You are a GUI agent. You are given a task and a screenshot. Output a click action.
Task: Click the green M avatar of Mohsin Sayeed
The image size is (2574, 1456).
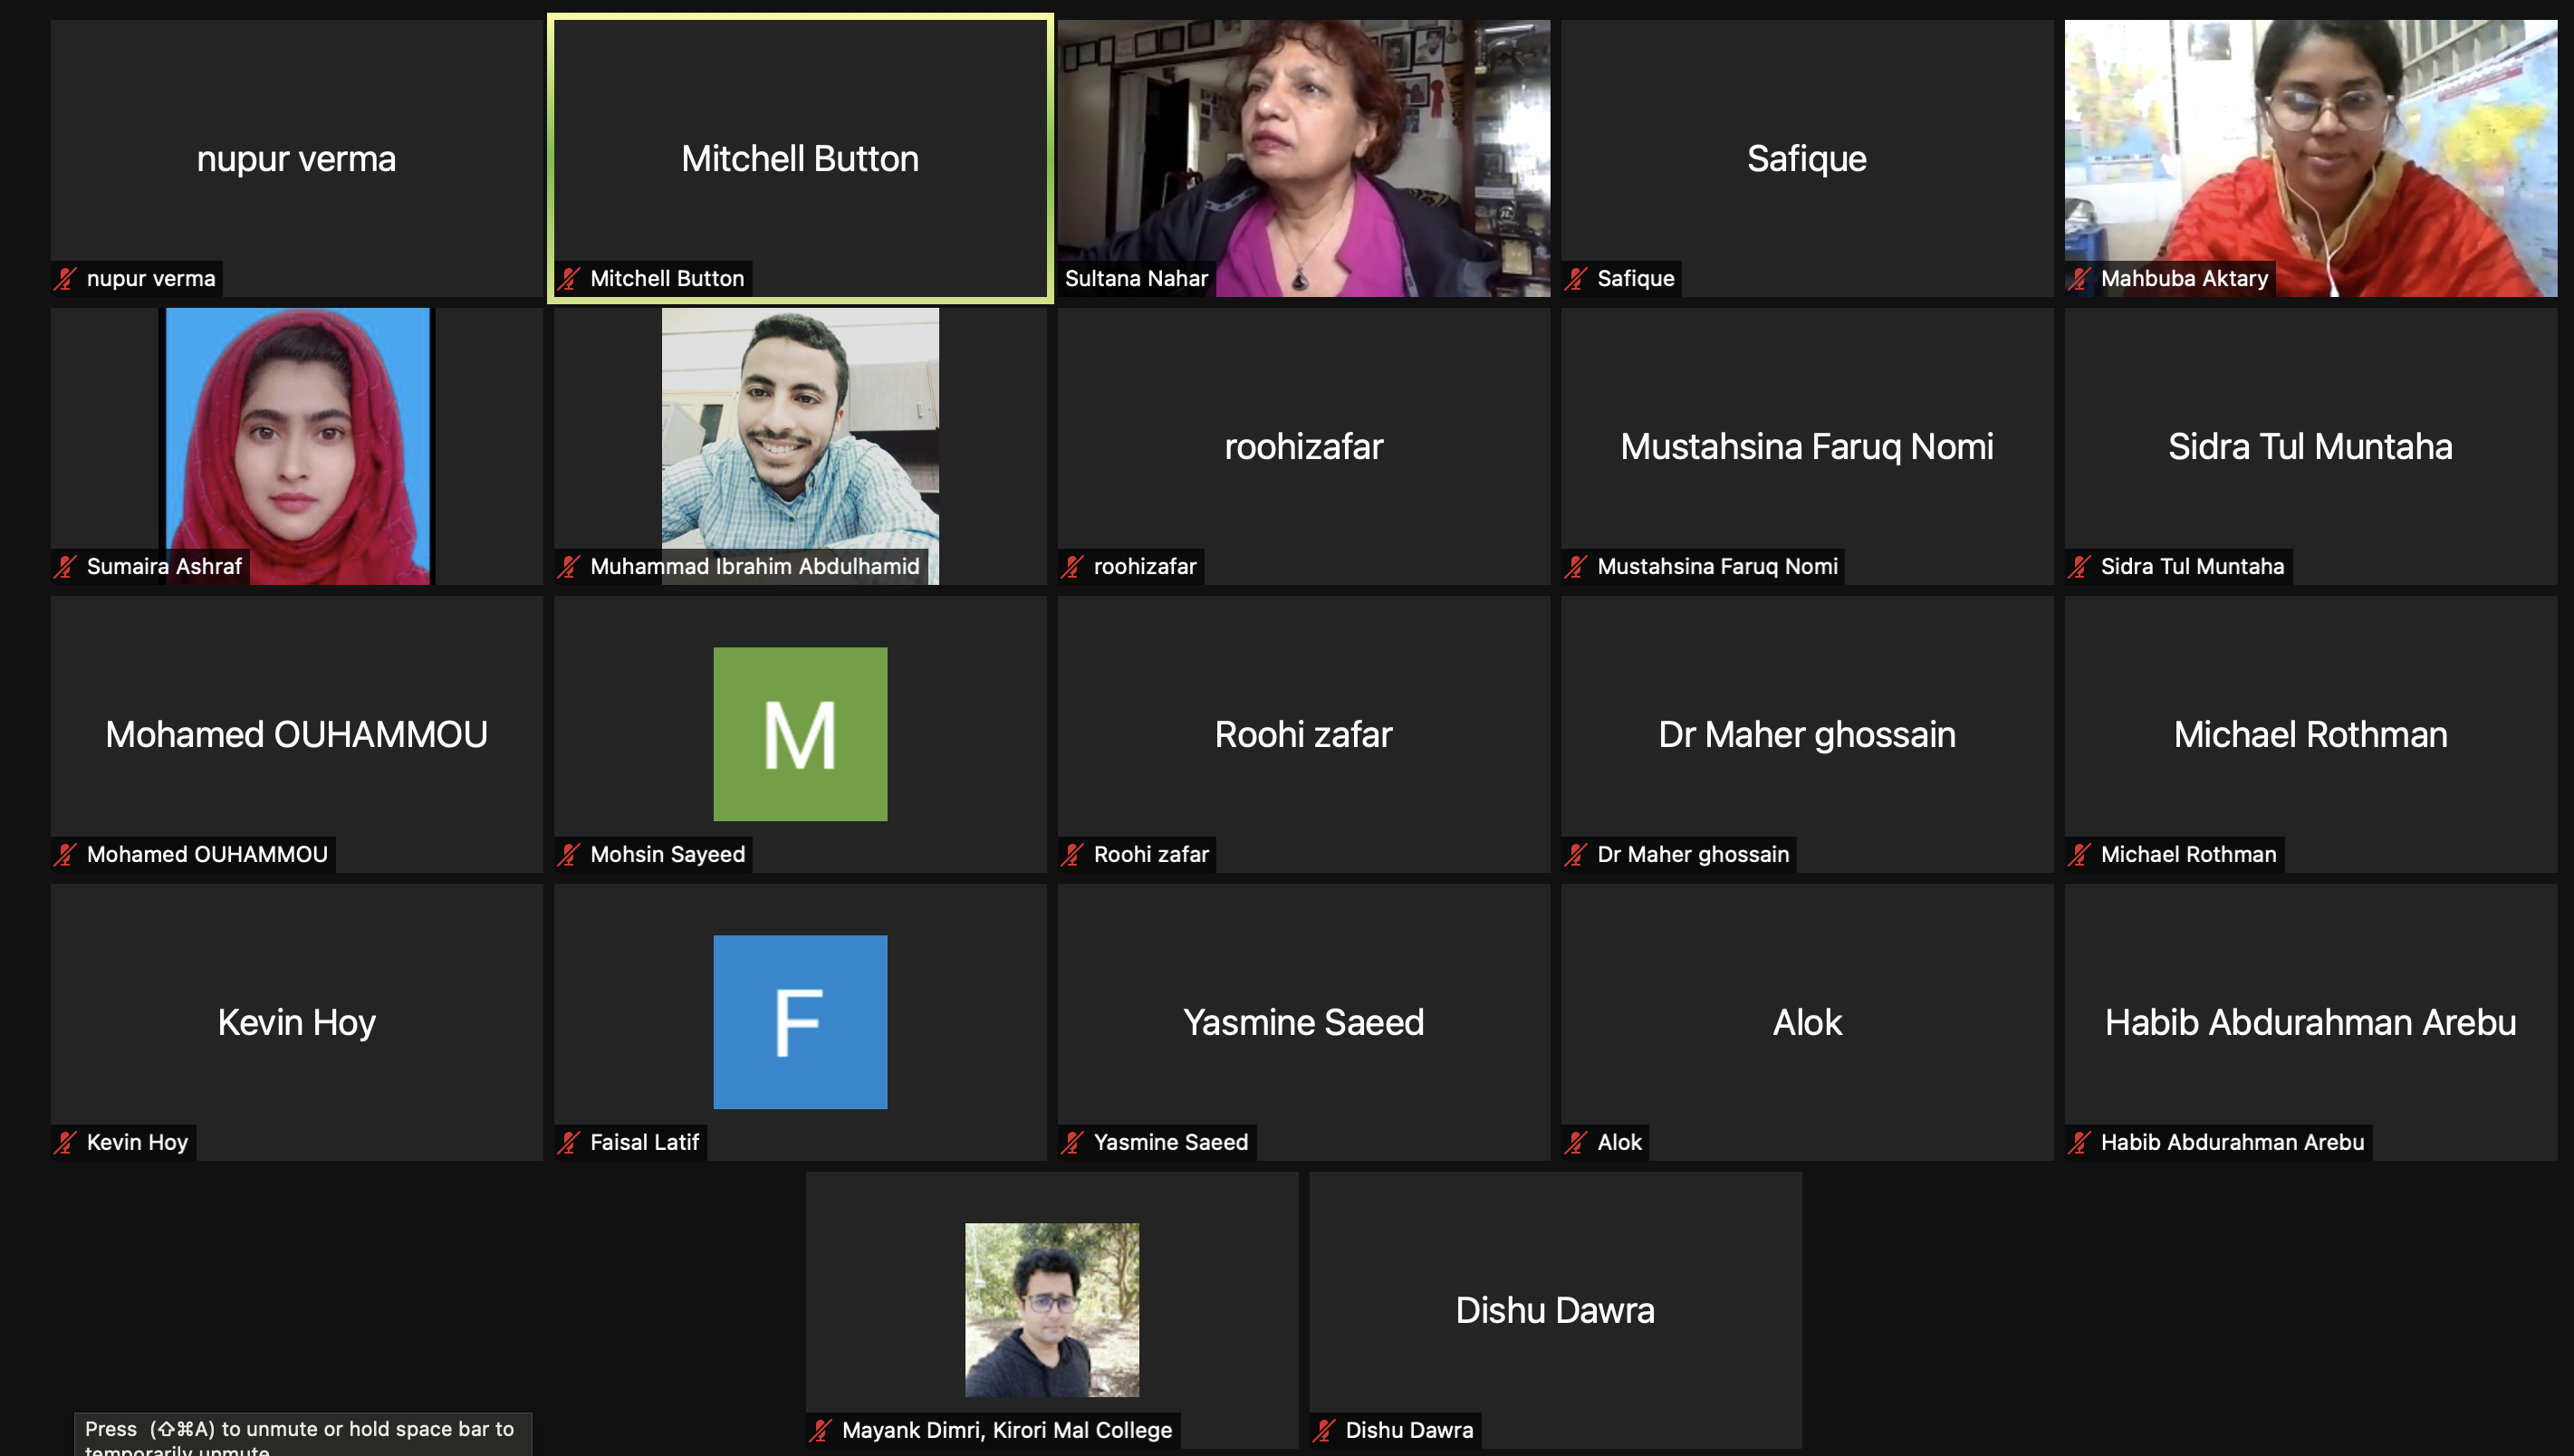coord(800,734)
